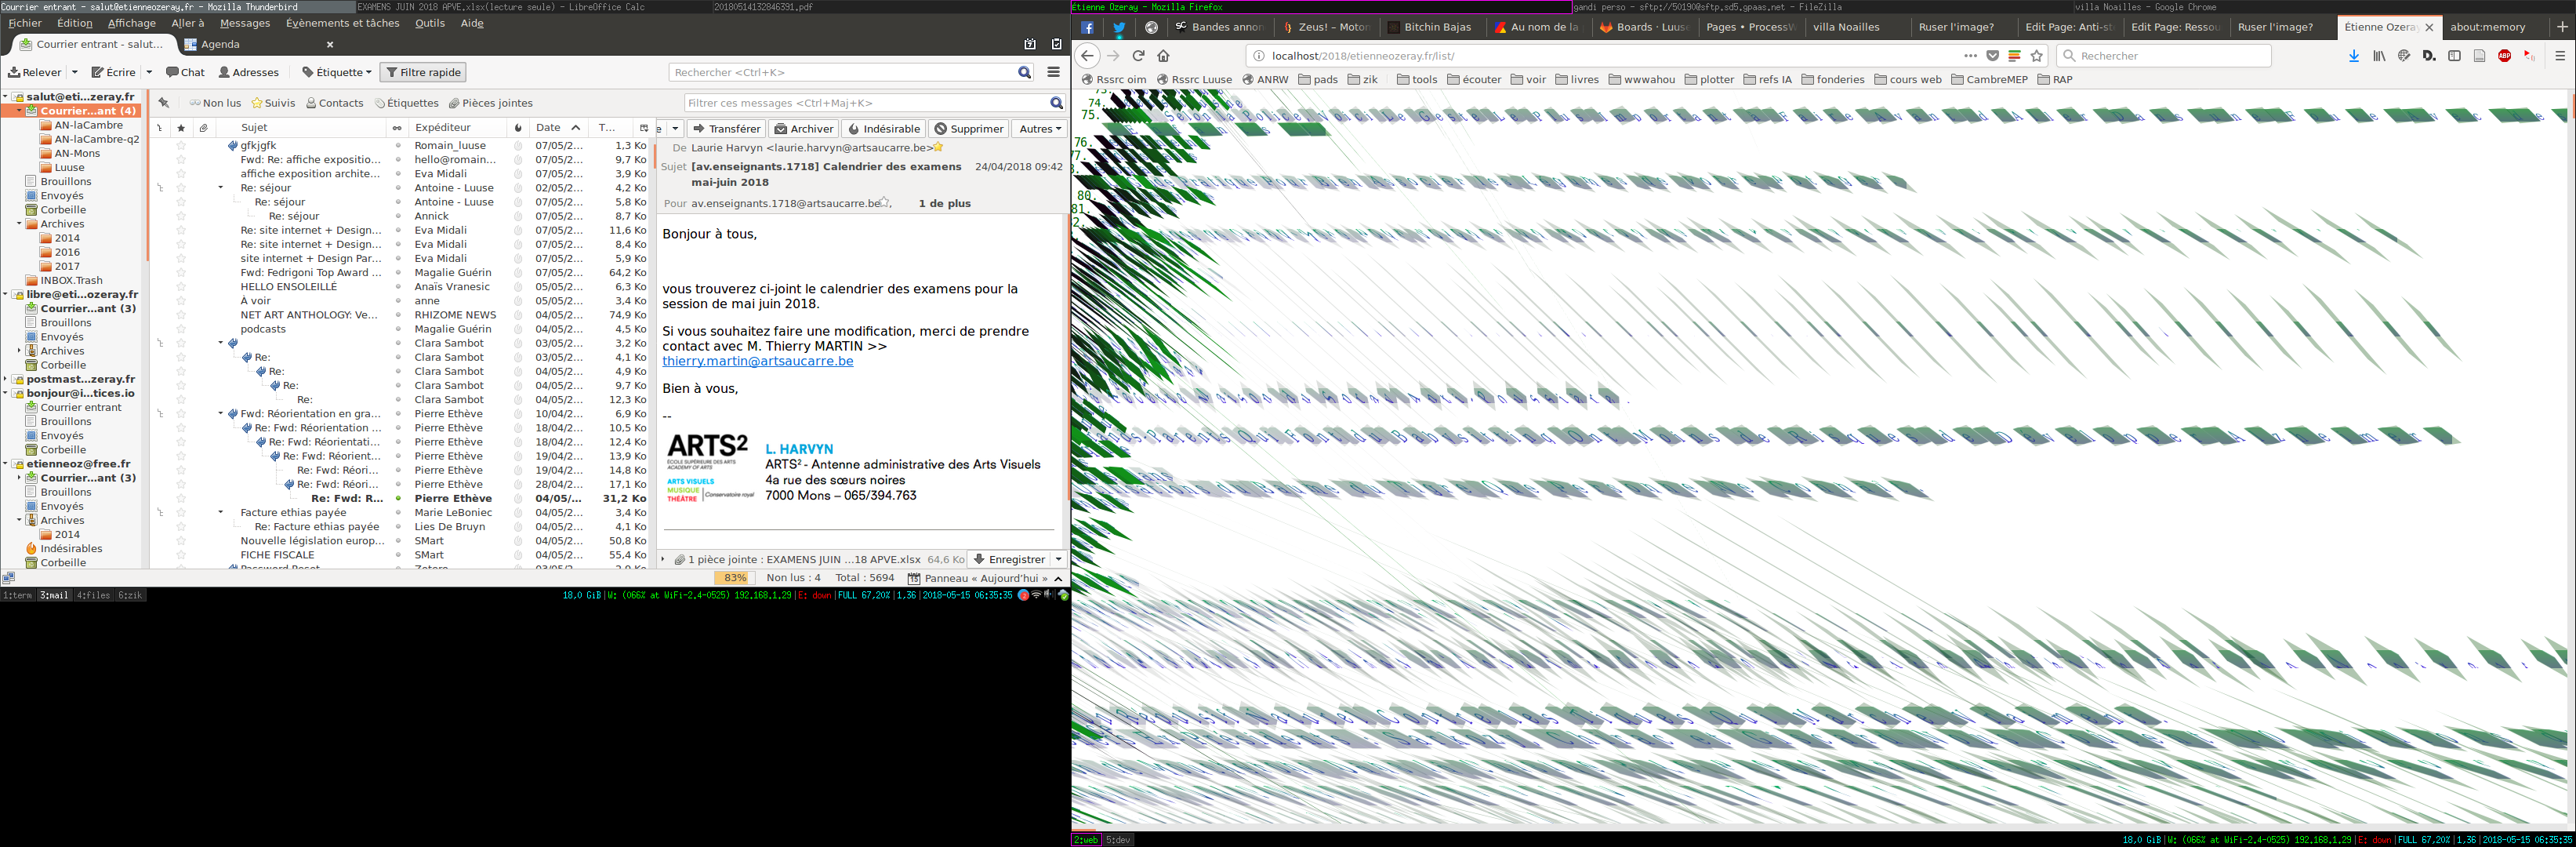The height and width of the screenshot is (847, 2576).
Task: Open Thunderbird hamburger app menu
Action: [x=1053, y=72]
